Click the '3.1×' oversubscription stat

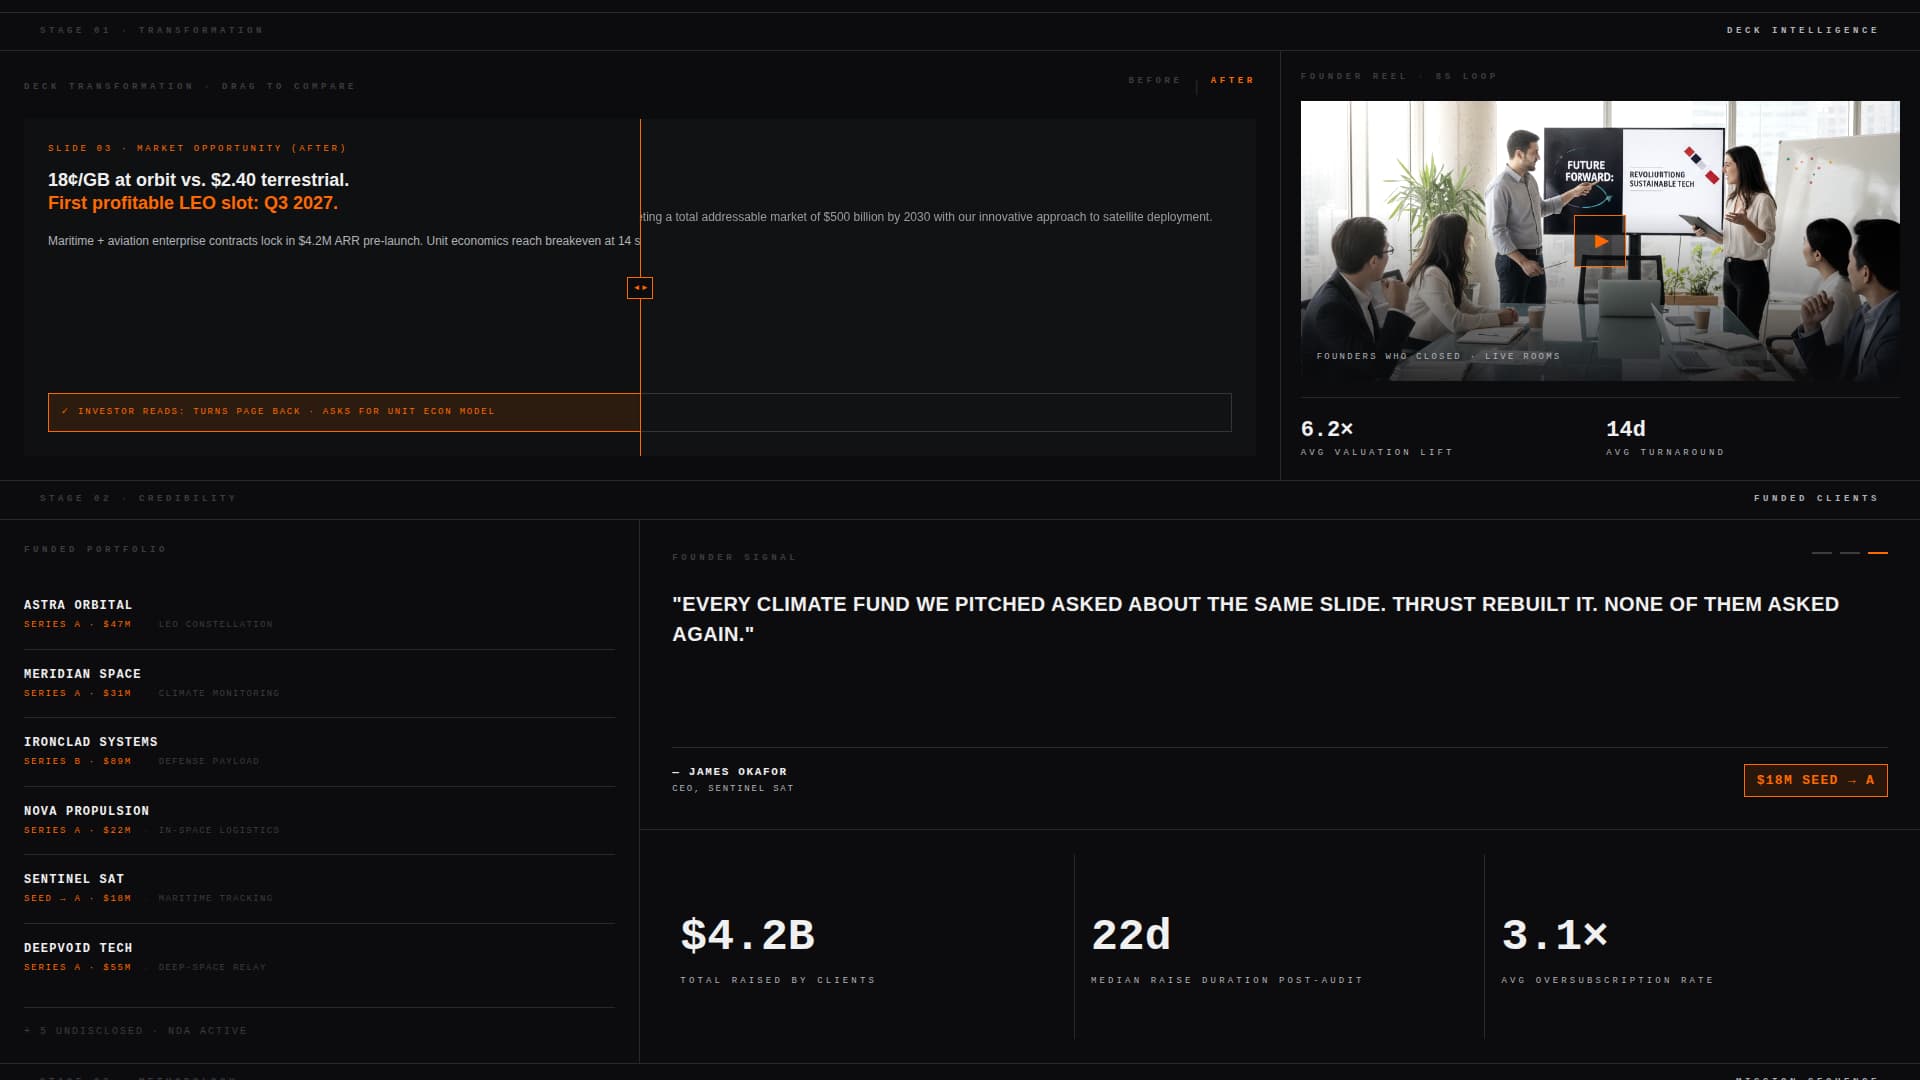tap(1555, 935)
